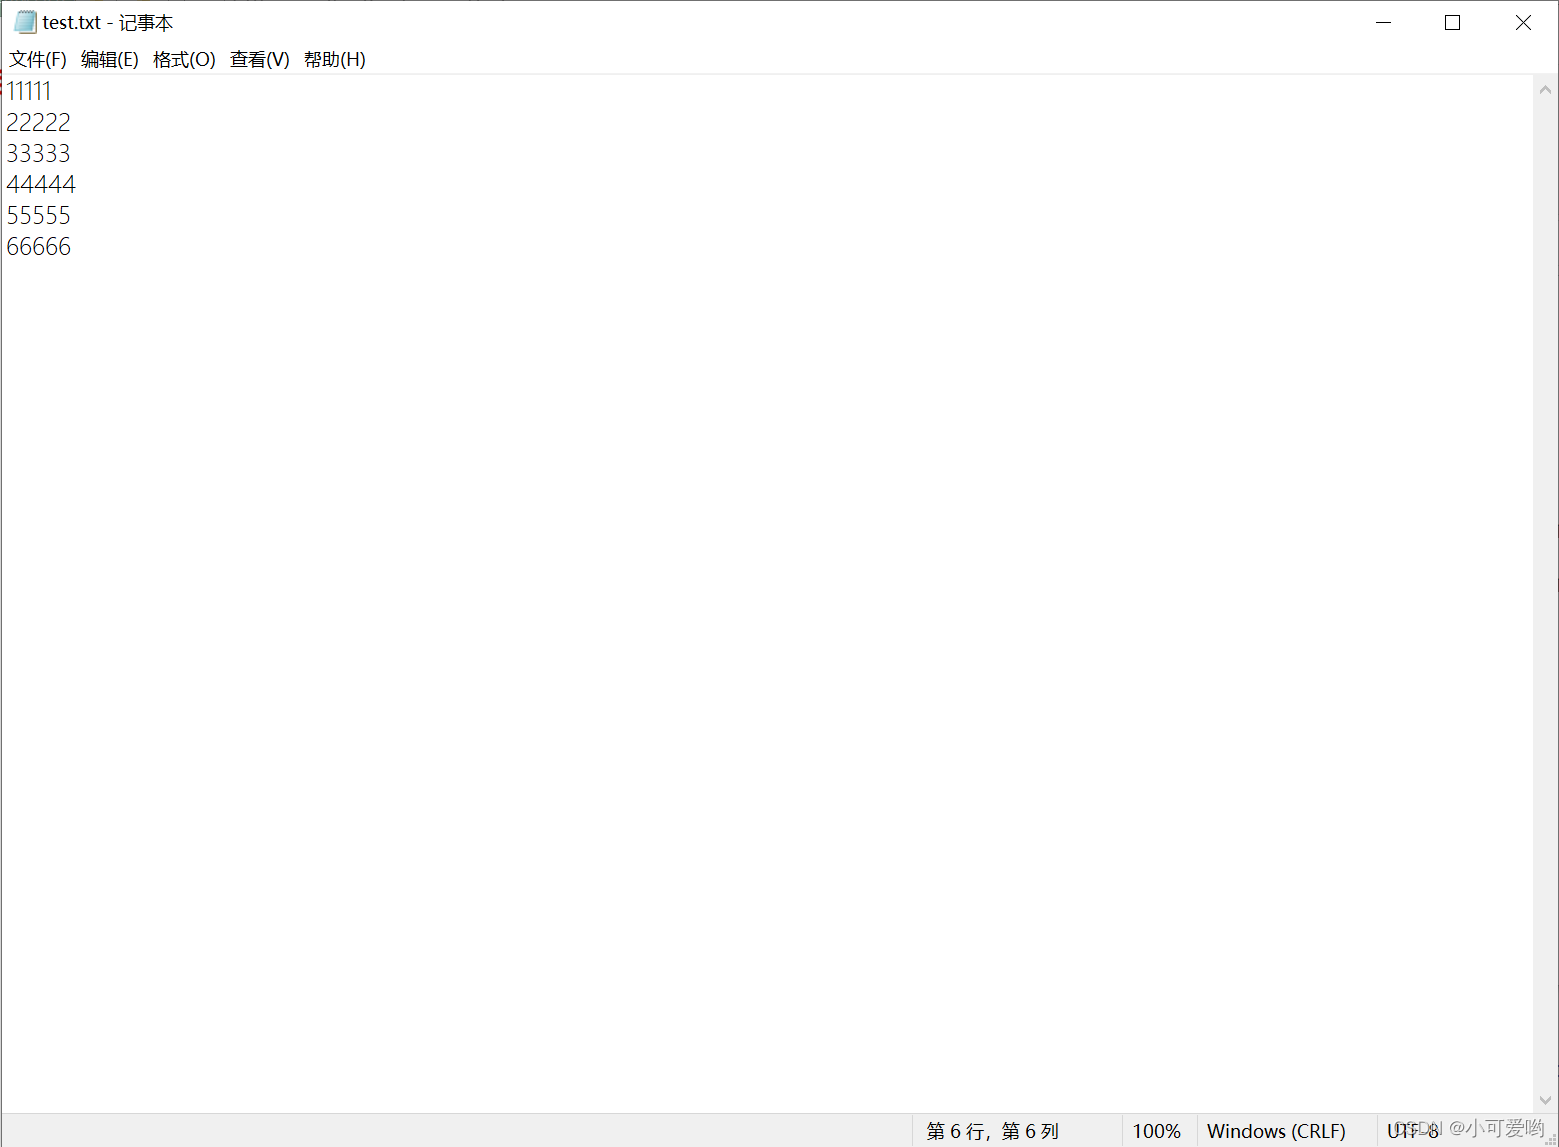Image resolution: width=1559 pixels, height=1147 pixels.
Task: Maximize the Notepad window
Action: [x=1453, y=22]
